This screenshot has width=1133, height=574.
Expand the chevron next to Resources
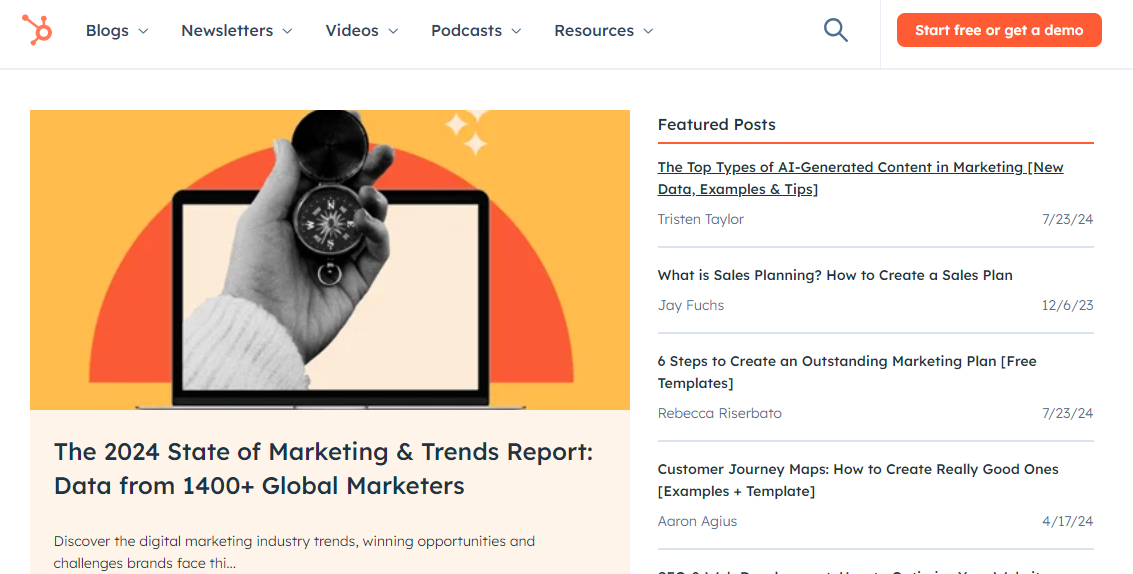tap(648, 31)
